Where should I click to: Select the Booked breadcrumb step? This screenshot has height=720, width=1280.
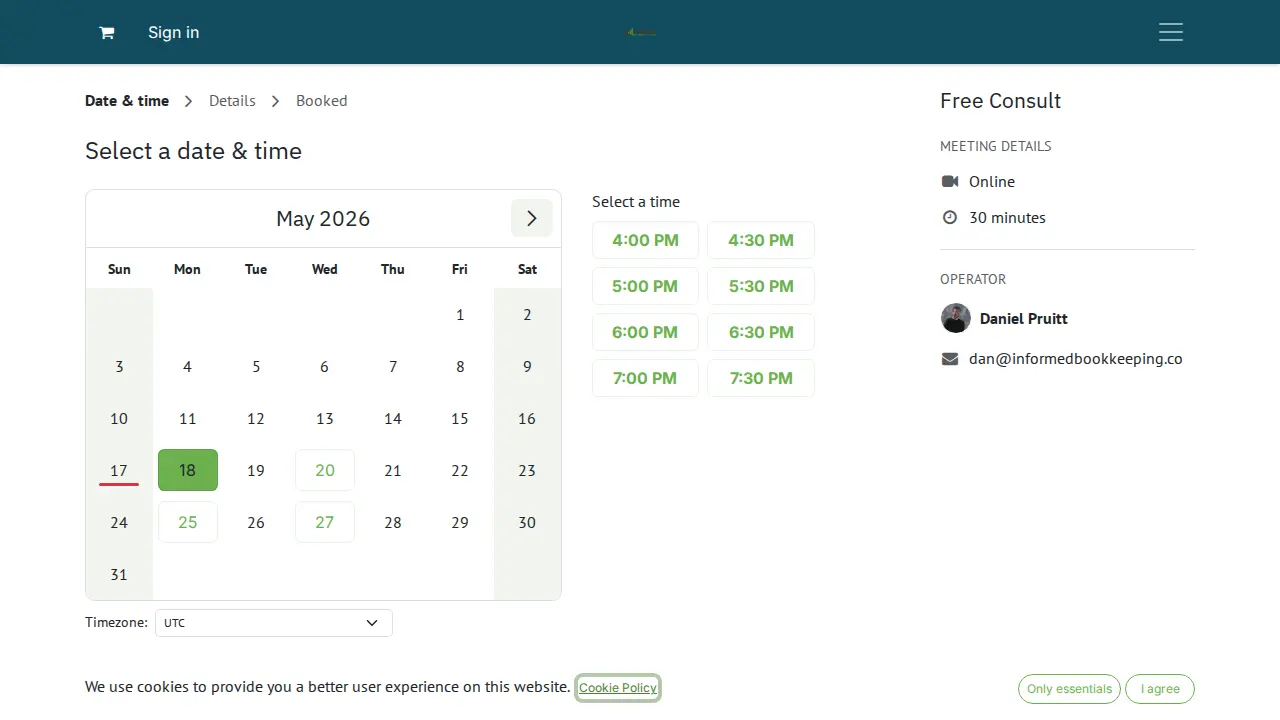point(322,100)
